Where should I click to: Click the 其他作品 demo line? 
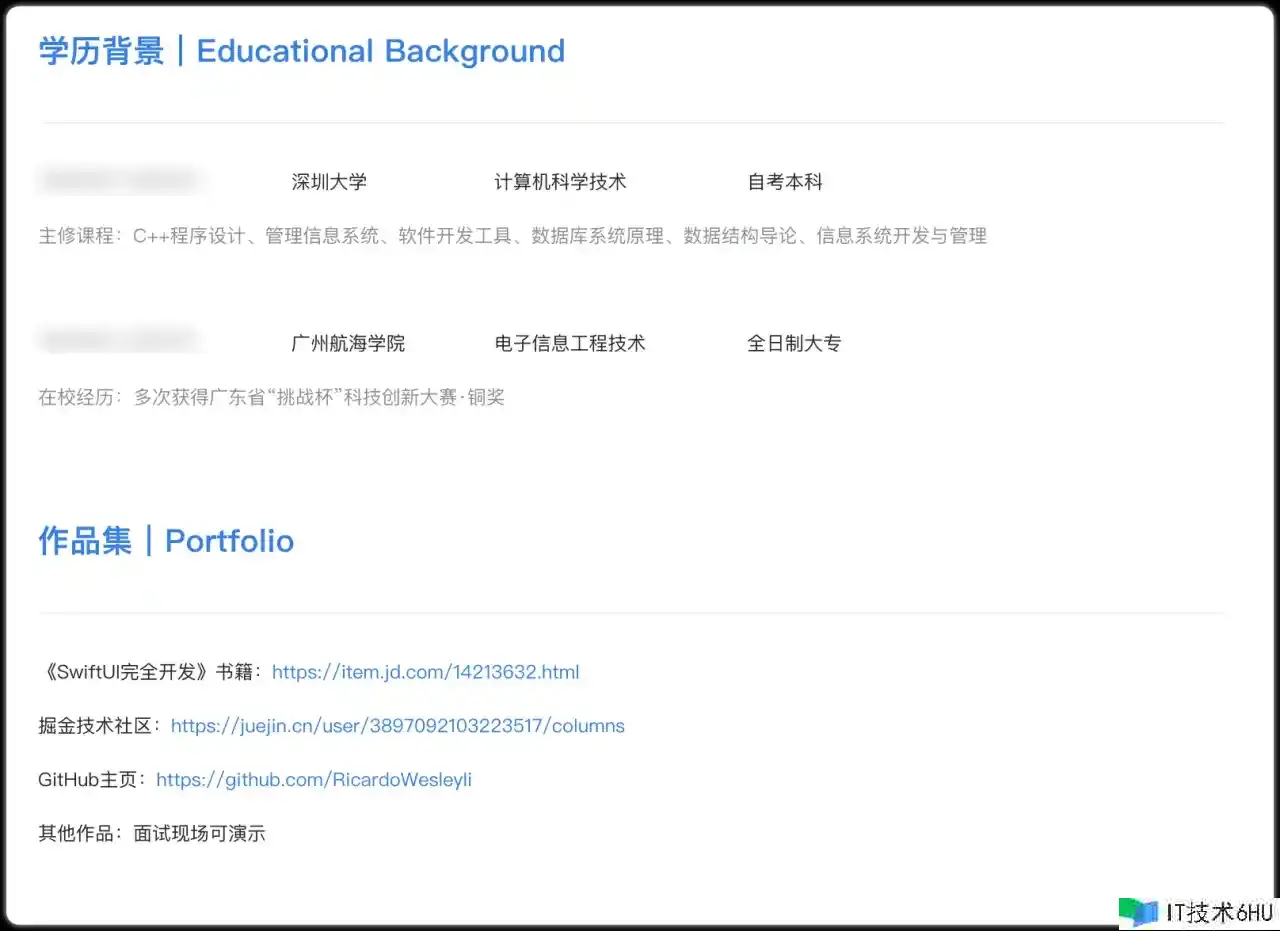tap(152, 834)
